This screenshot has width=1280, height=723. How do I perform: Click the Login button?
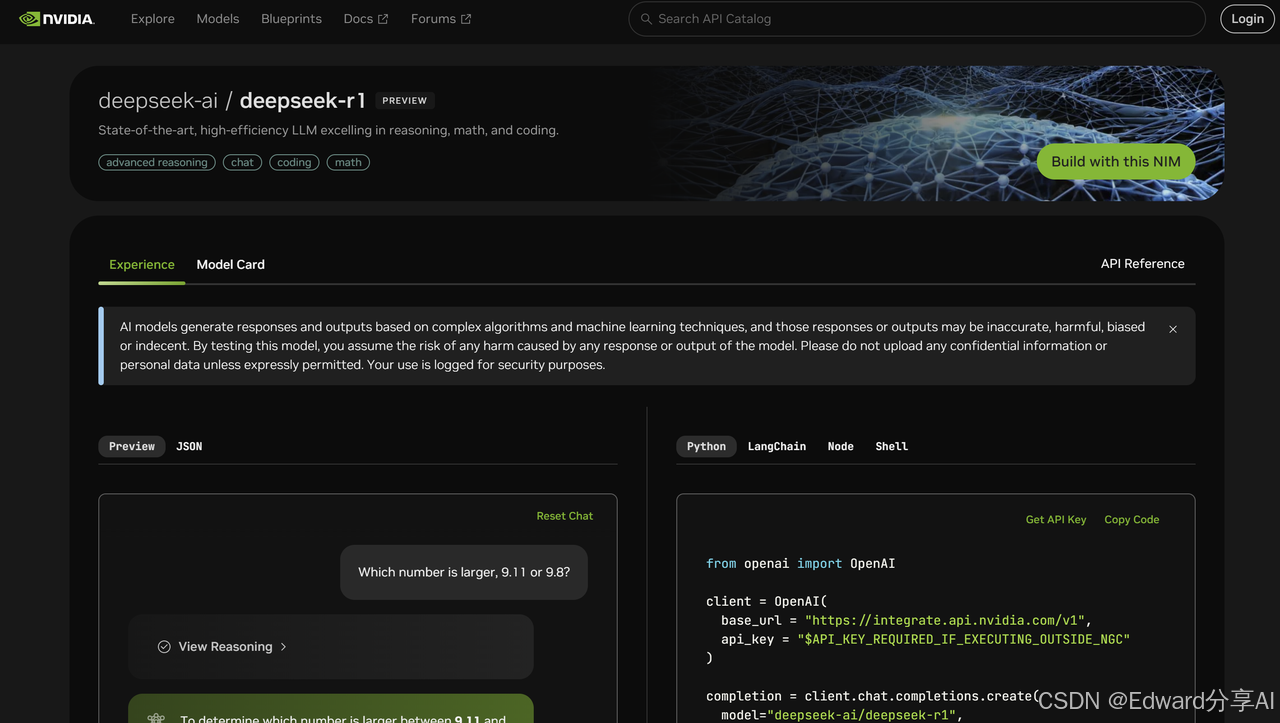[1247, 19]
